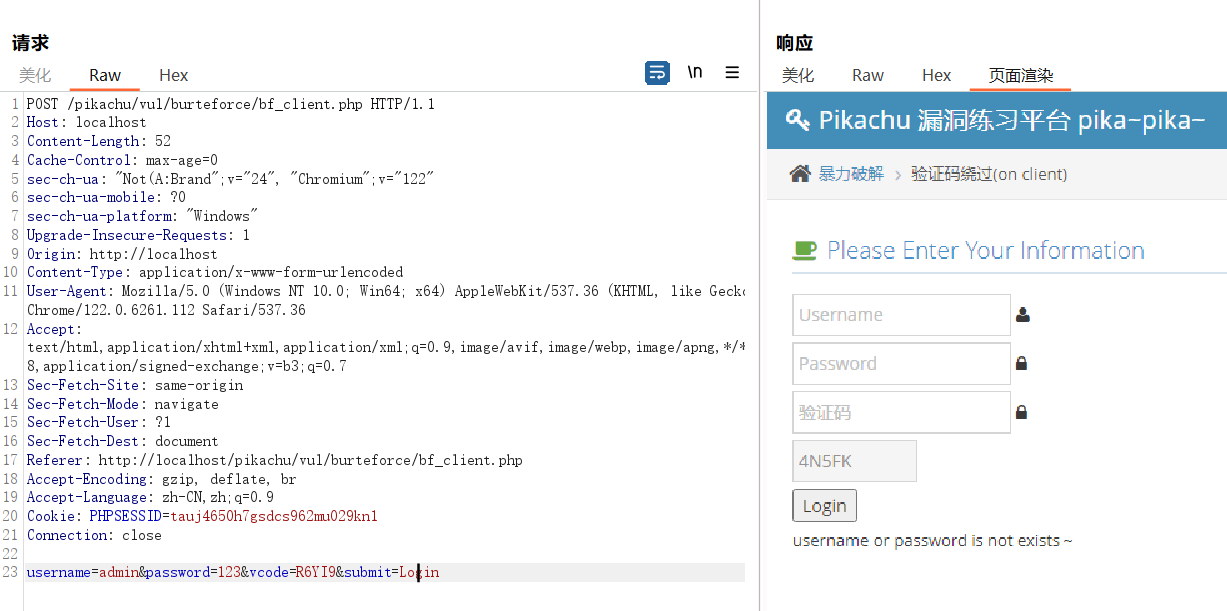Click the Accept-Encoding header line
1227x611 pixels.
pyautogui.click(x=162, y=479)
